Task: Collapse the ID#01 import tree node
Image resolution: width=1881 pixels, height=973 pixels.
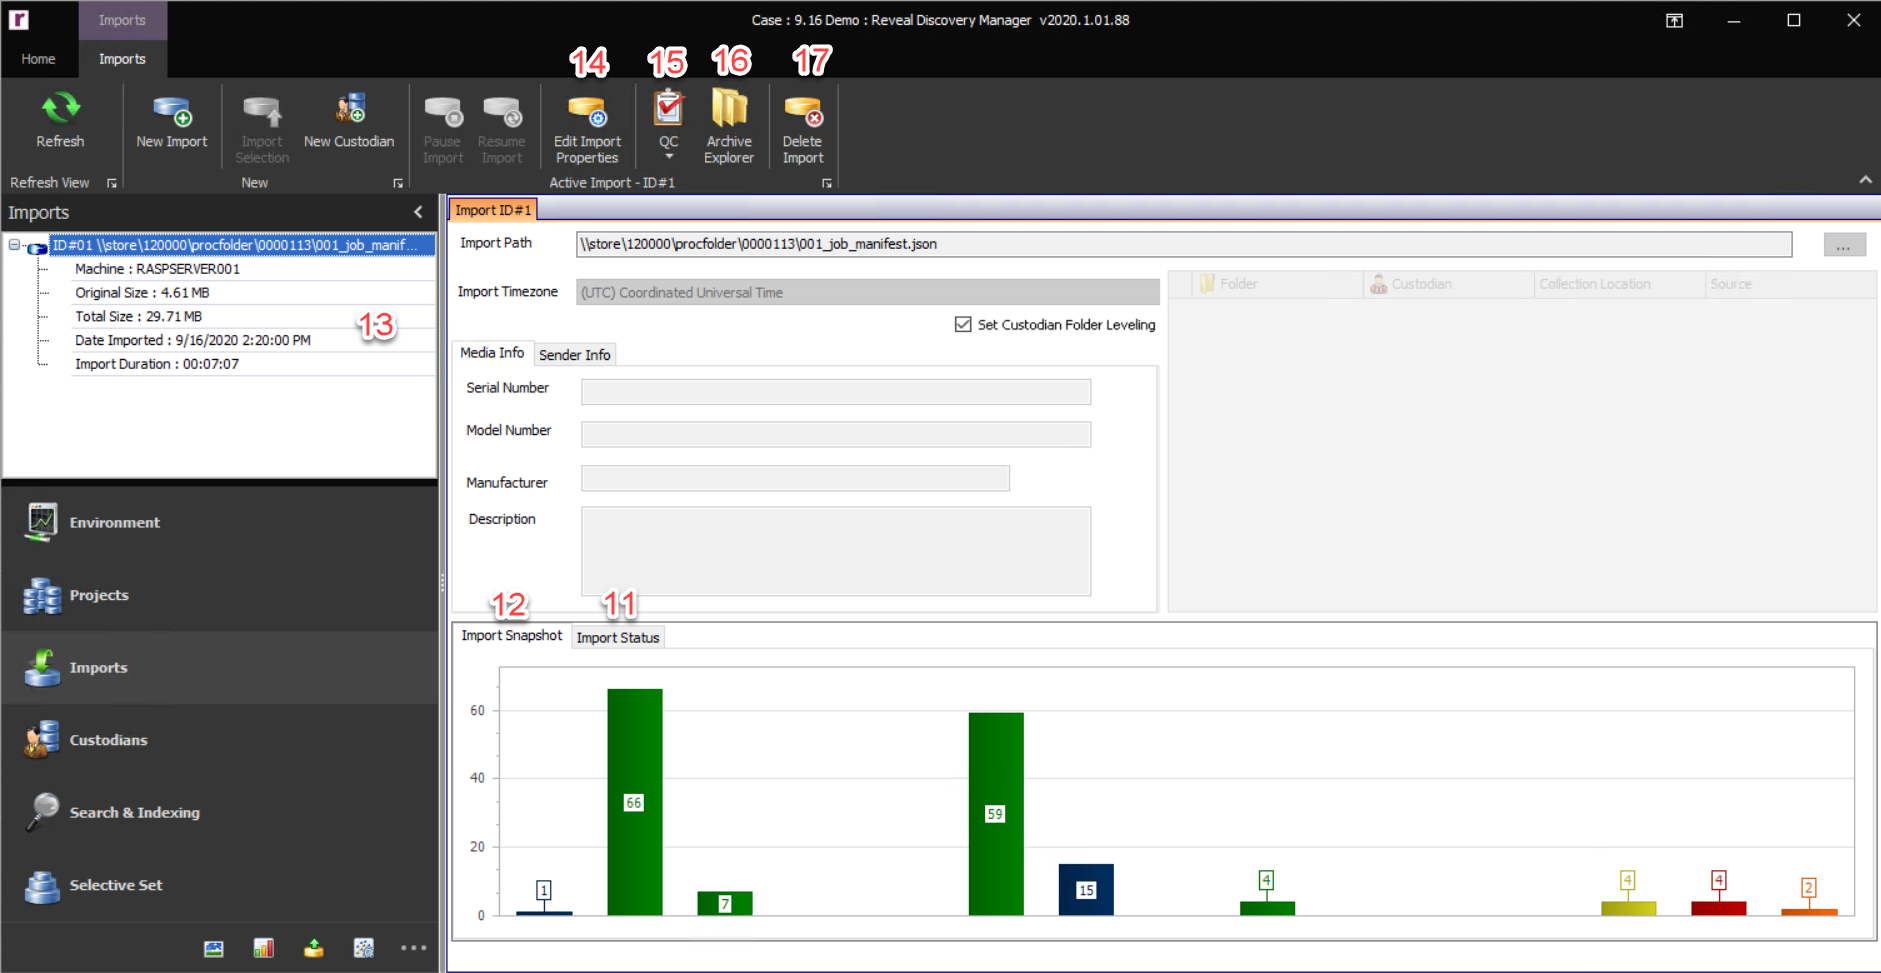Action: coord(14,245)
